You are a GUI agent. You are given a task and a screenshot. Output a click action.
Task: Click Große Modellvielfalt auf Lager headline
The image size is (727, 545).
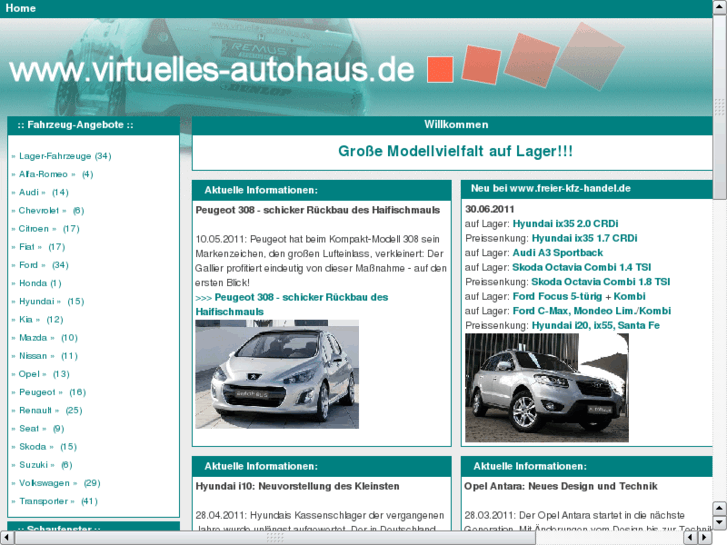(x=455, y=151)
